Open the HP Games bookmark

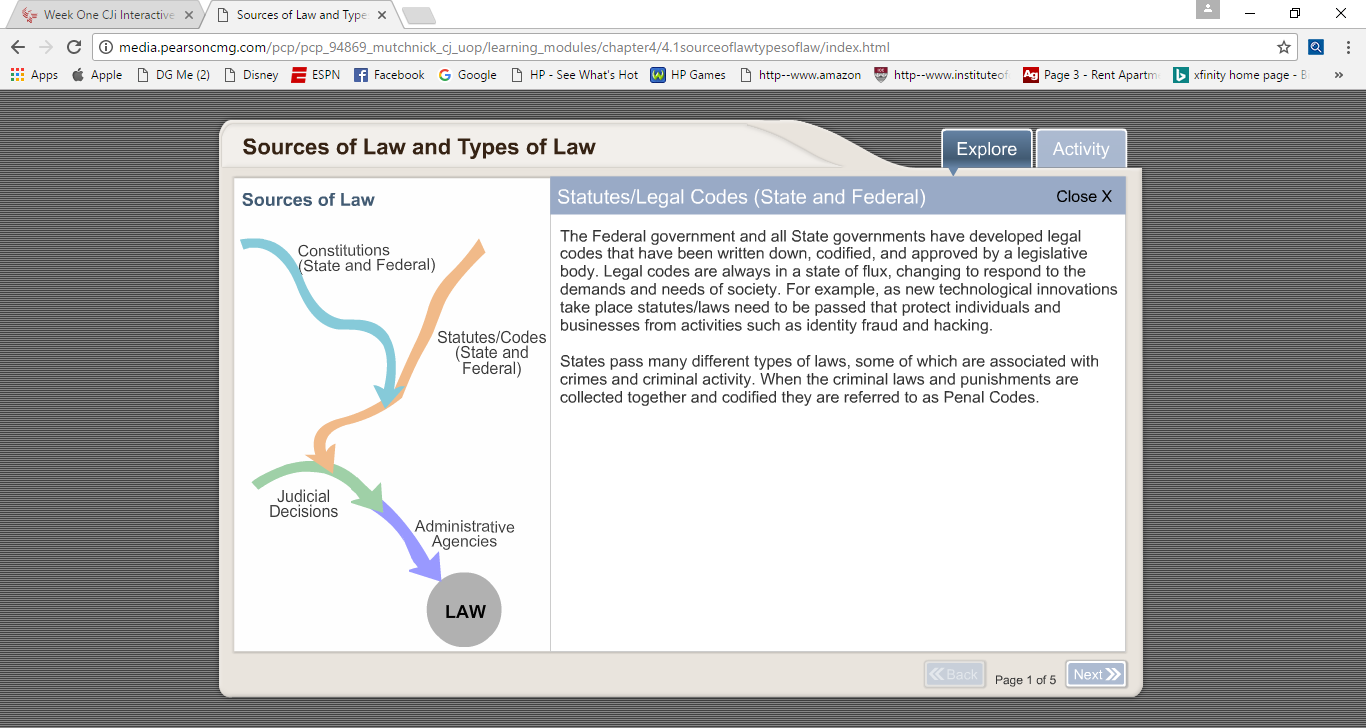tap(688, 75)
